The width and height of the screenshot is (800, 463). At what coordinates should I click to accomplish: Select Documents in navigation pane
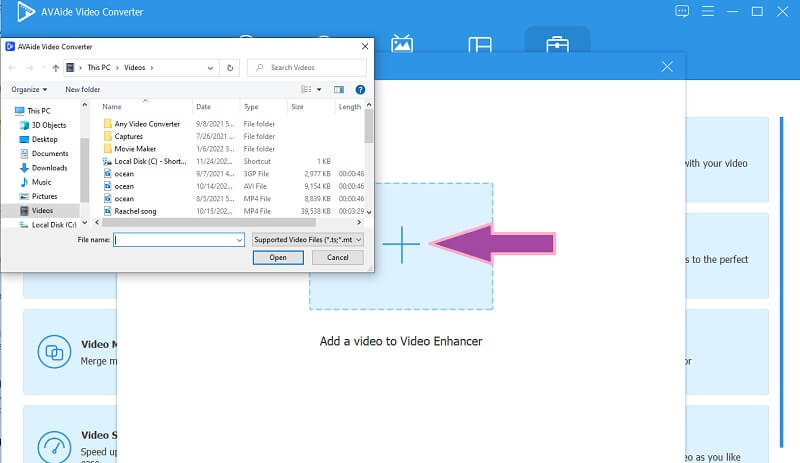[50, 154]
